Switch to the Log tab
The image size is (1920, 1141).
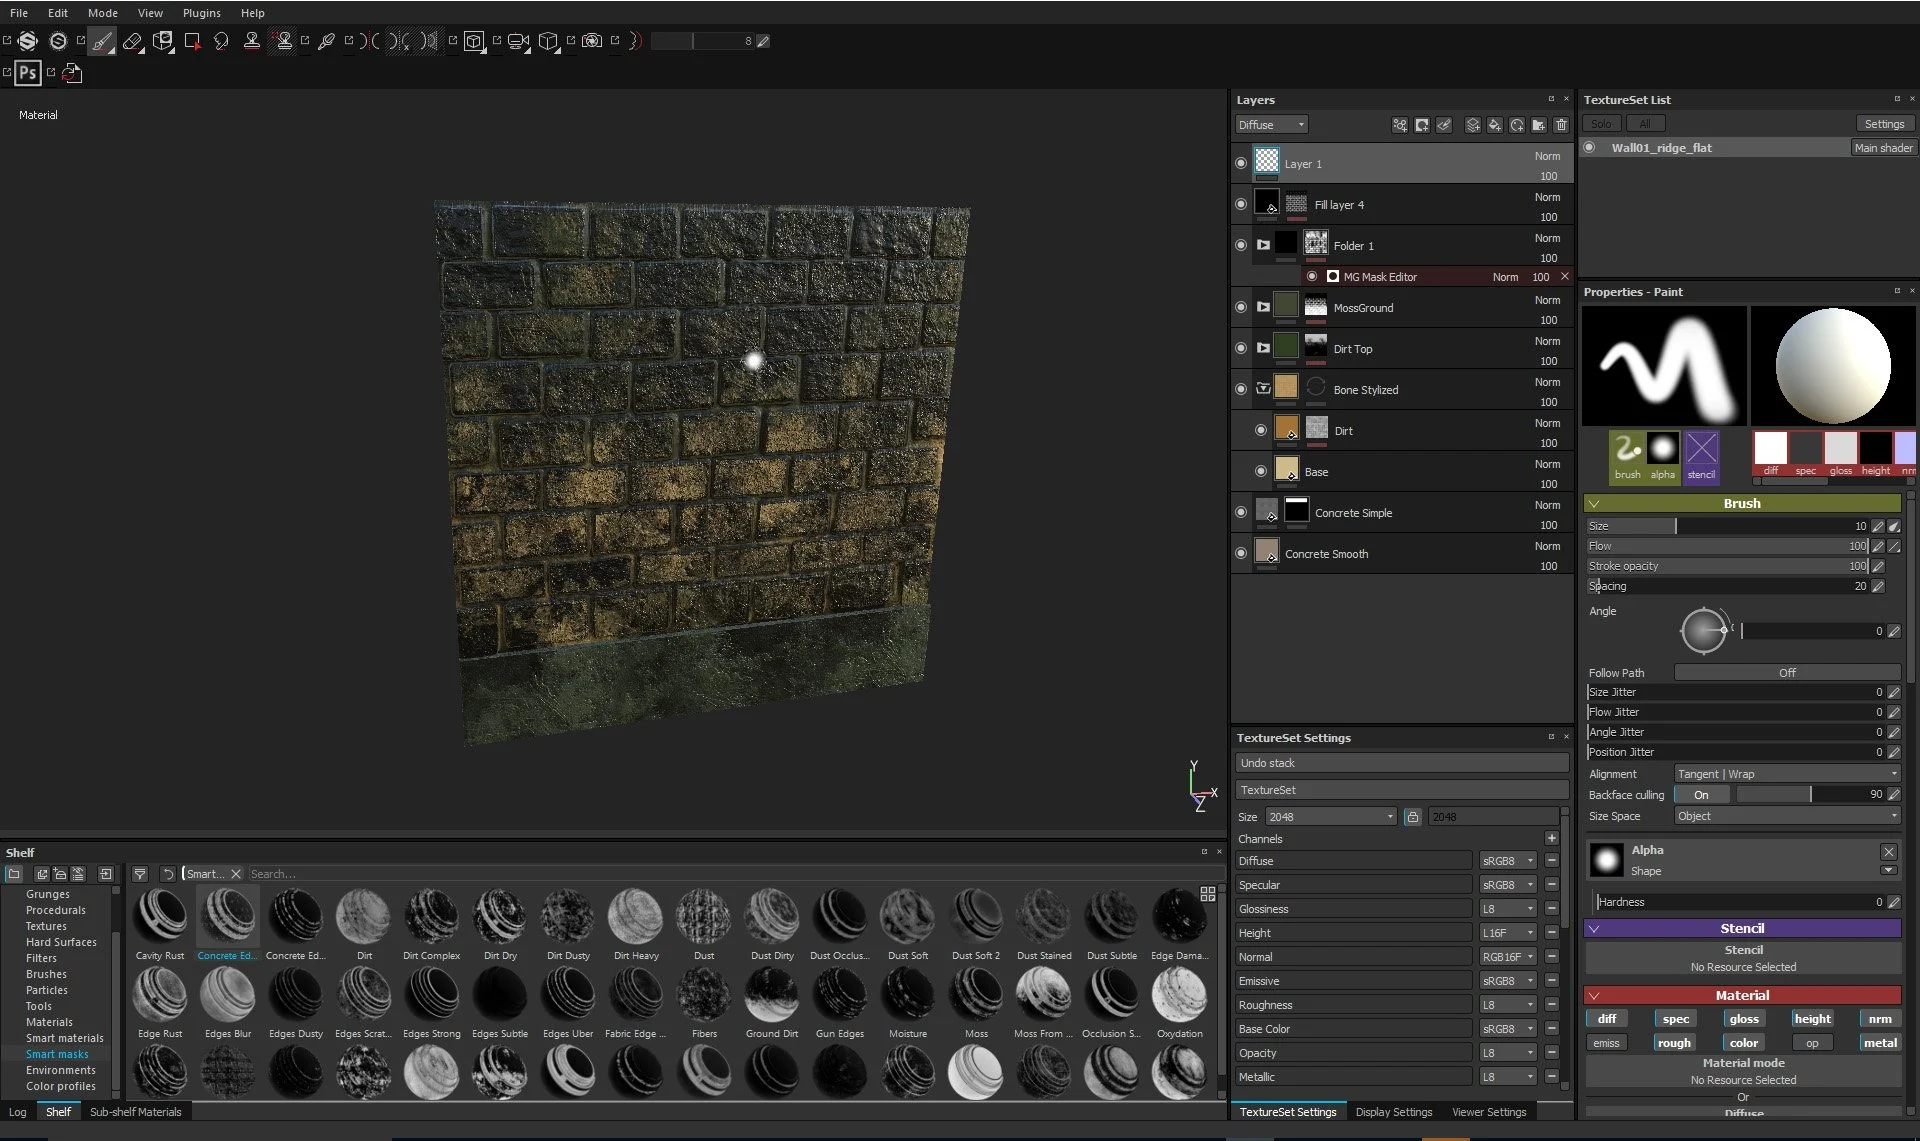tap(18, 1112)
